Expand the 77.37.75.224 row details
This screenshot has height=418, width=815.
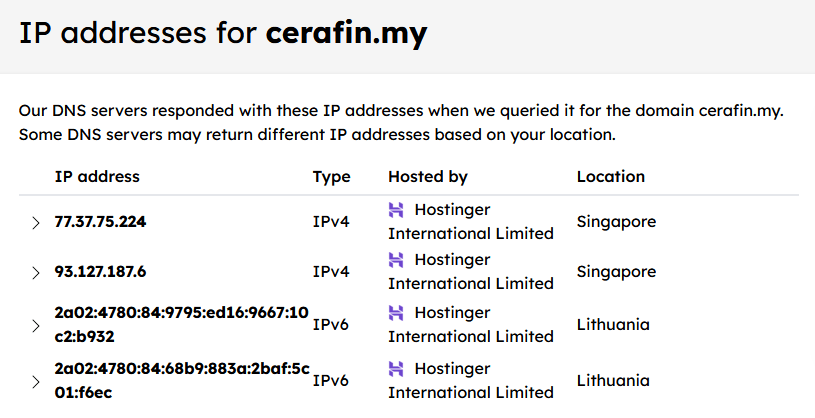[36, 222]
